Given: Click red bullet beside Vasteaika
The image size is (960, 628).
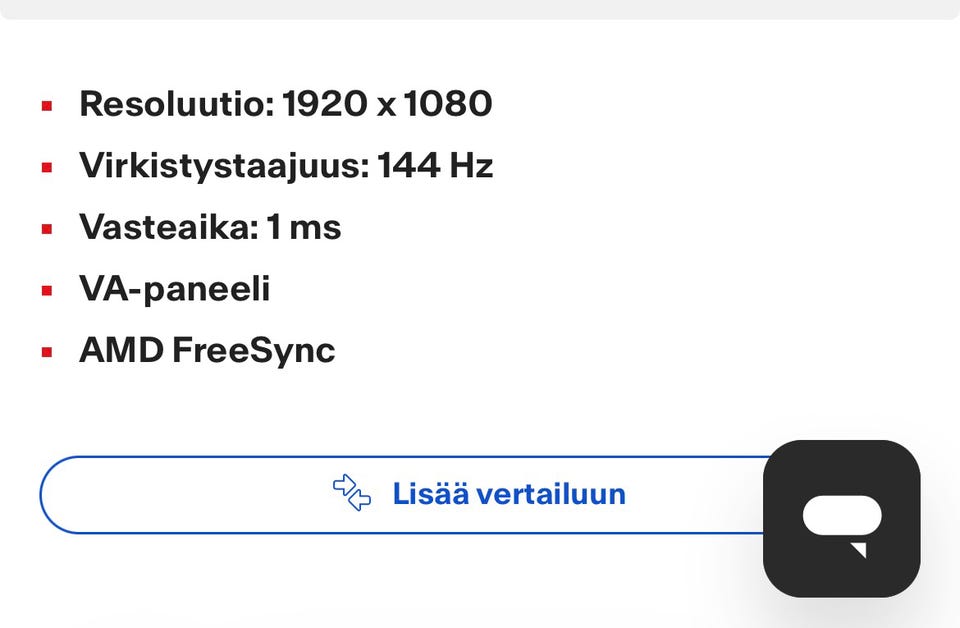Looking at the screenshot, I should pyautogui.click(x=47, y=229).
